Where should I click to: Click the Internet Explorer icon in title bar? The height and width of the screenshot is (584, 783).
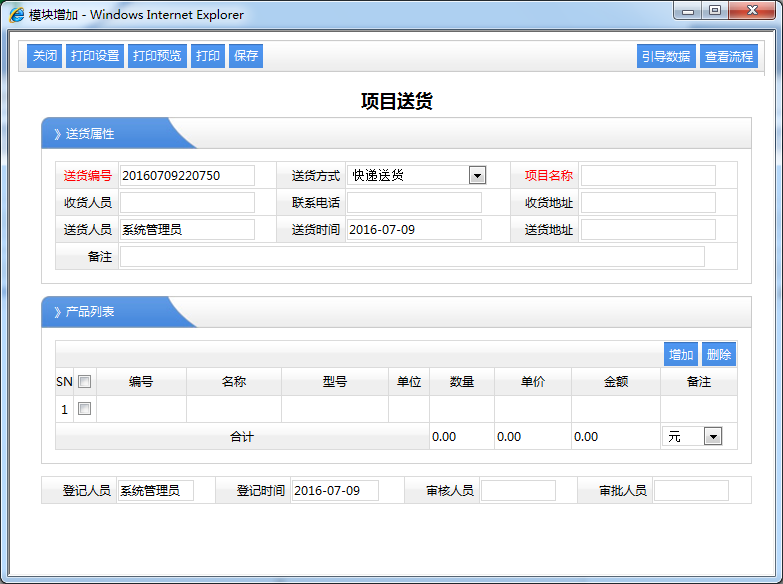[17, 15]
